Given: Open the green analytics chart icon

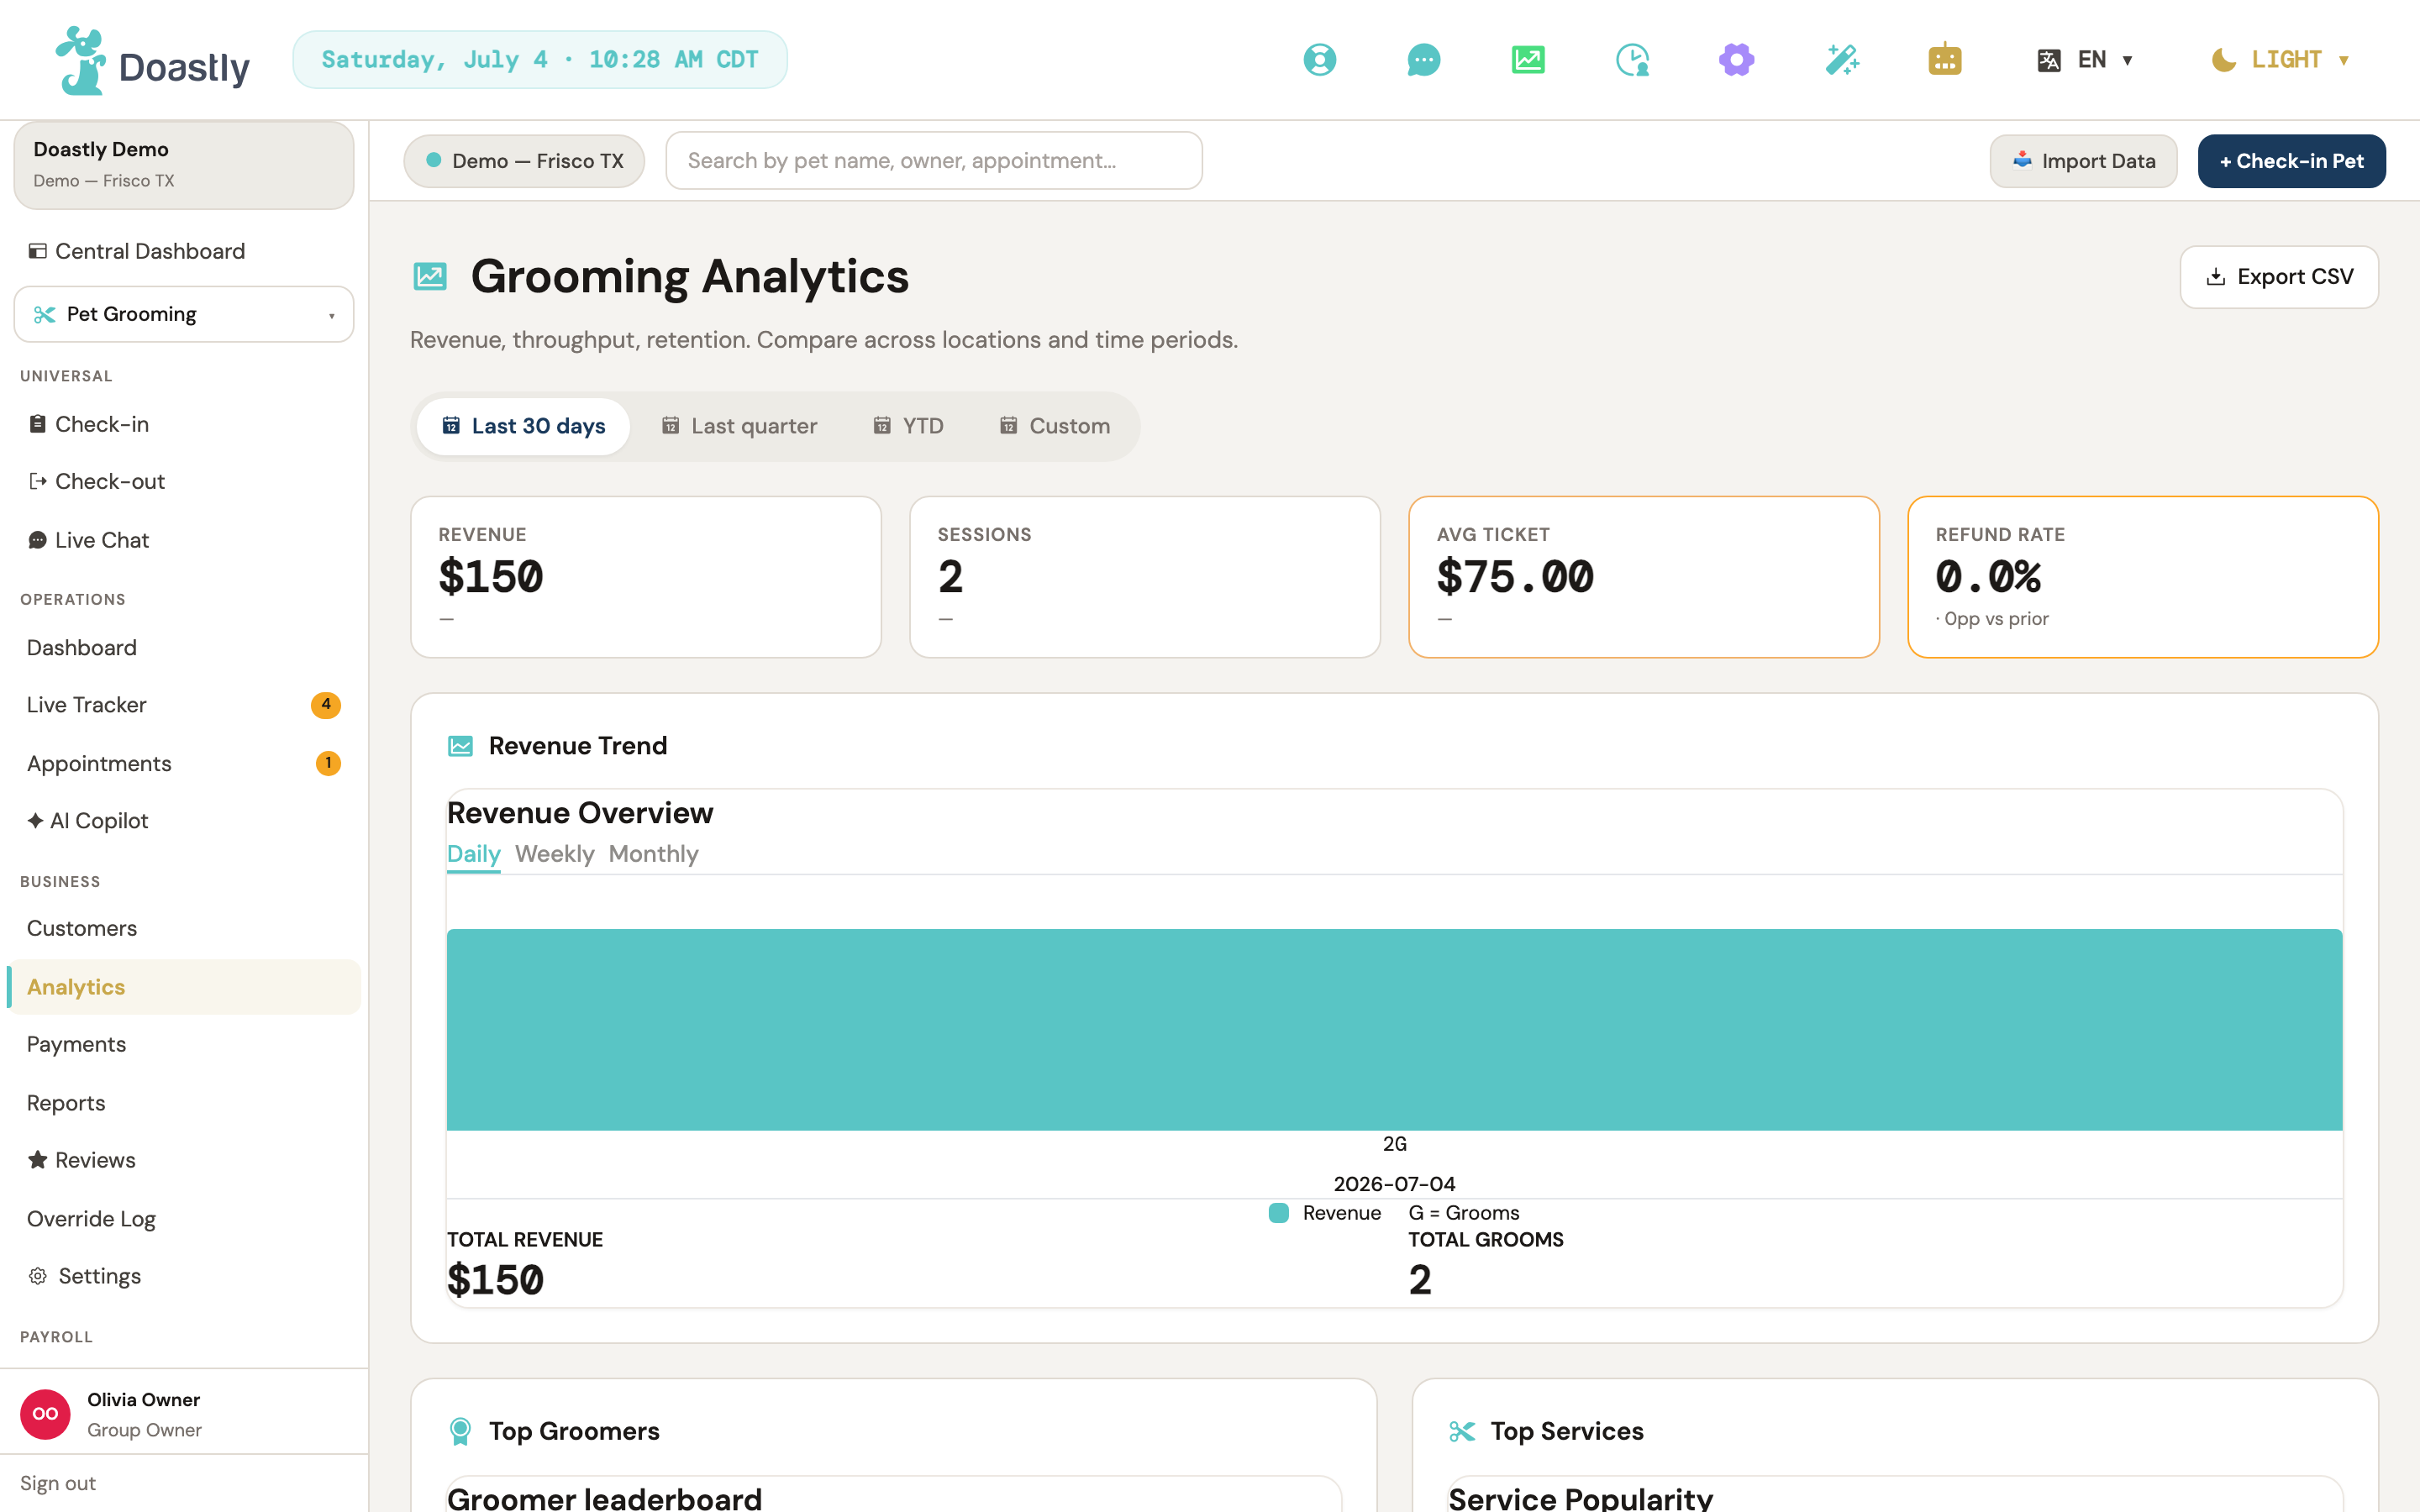Looking at the screenshot, I should point(1528,60).
